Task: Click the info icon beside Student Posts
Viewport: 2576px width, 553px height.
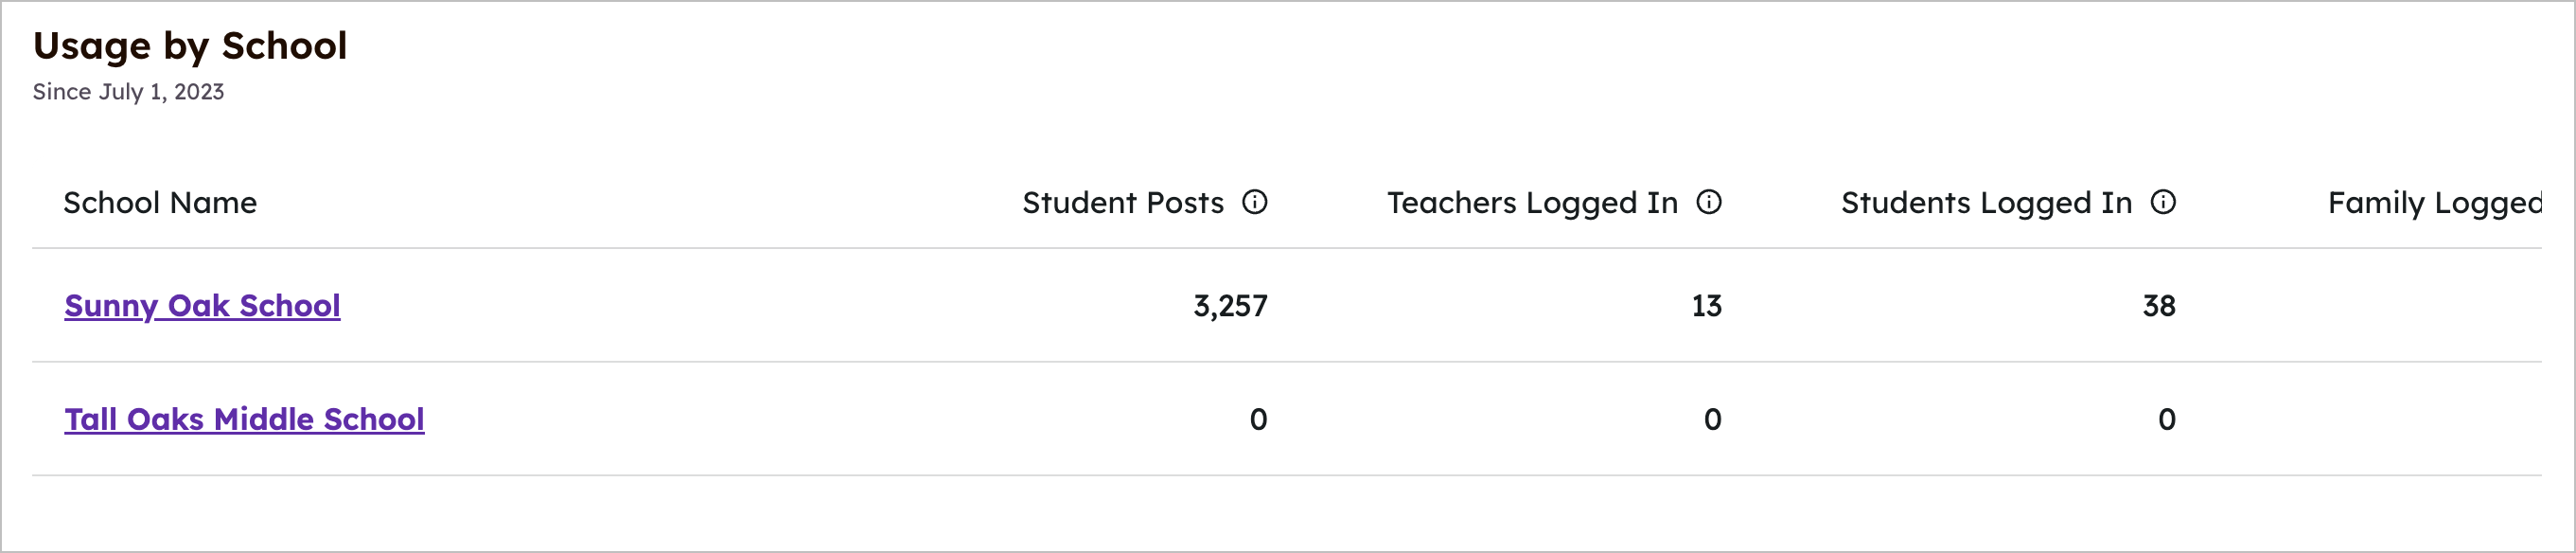Action: [x=1255, y=203]
